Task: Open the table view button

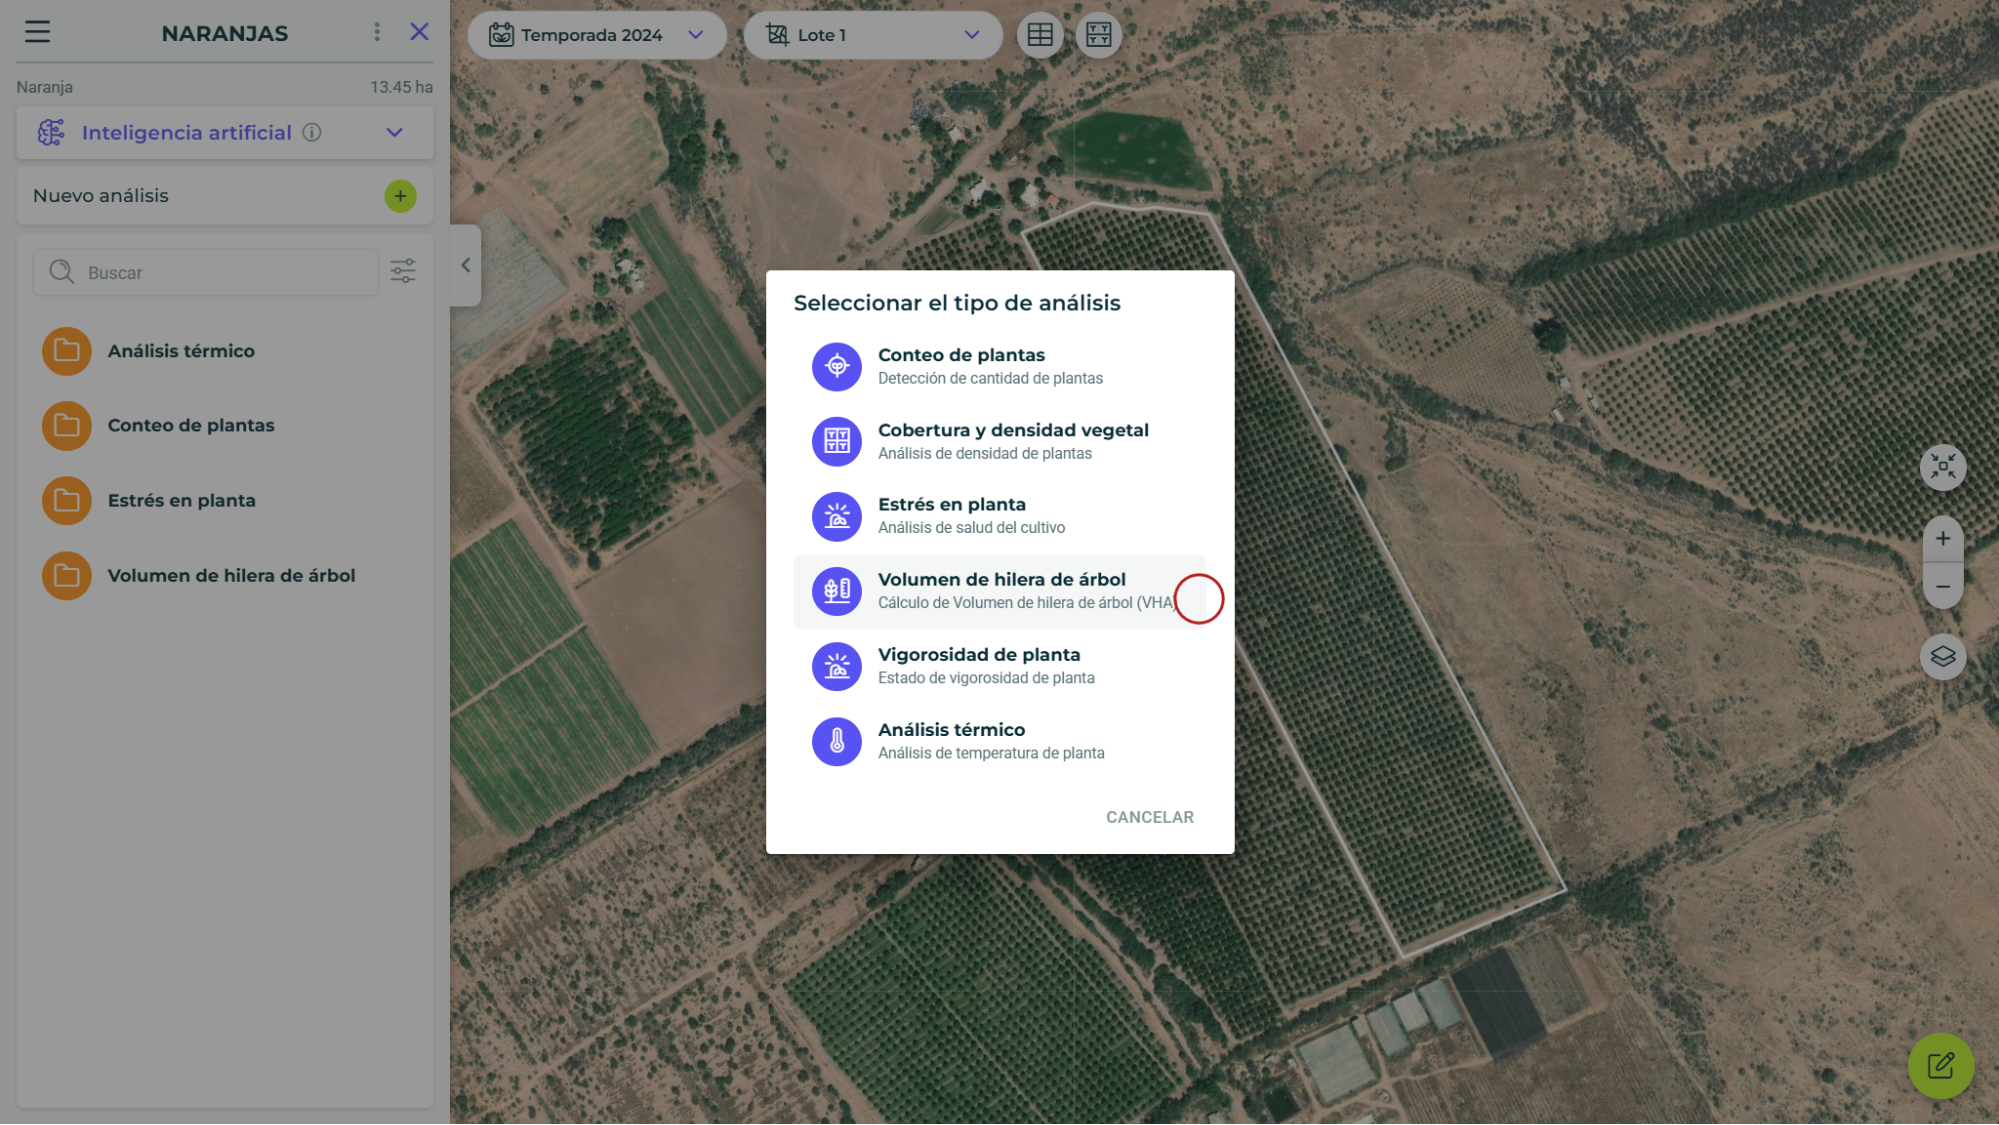Action: tap(1040, 35)
